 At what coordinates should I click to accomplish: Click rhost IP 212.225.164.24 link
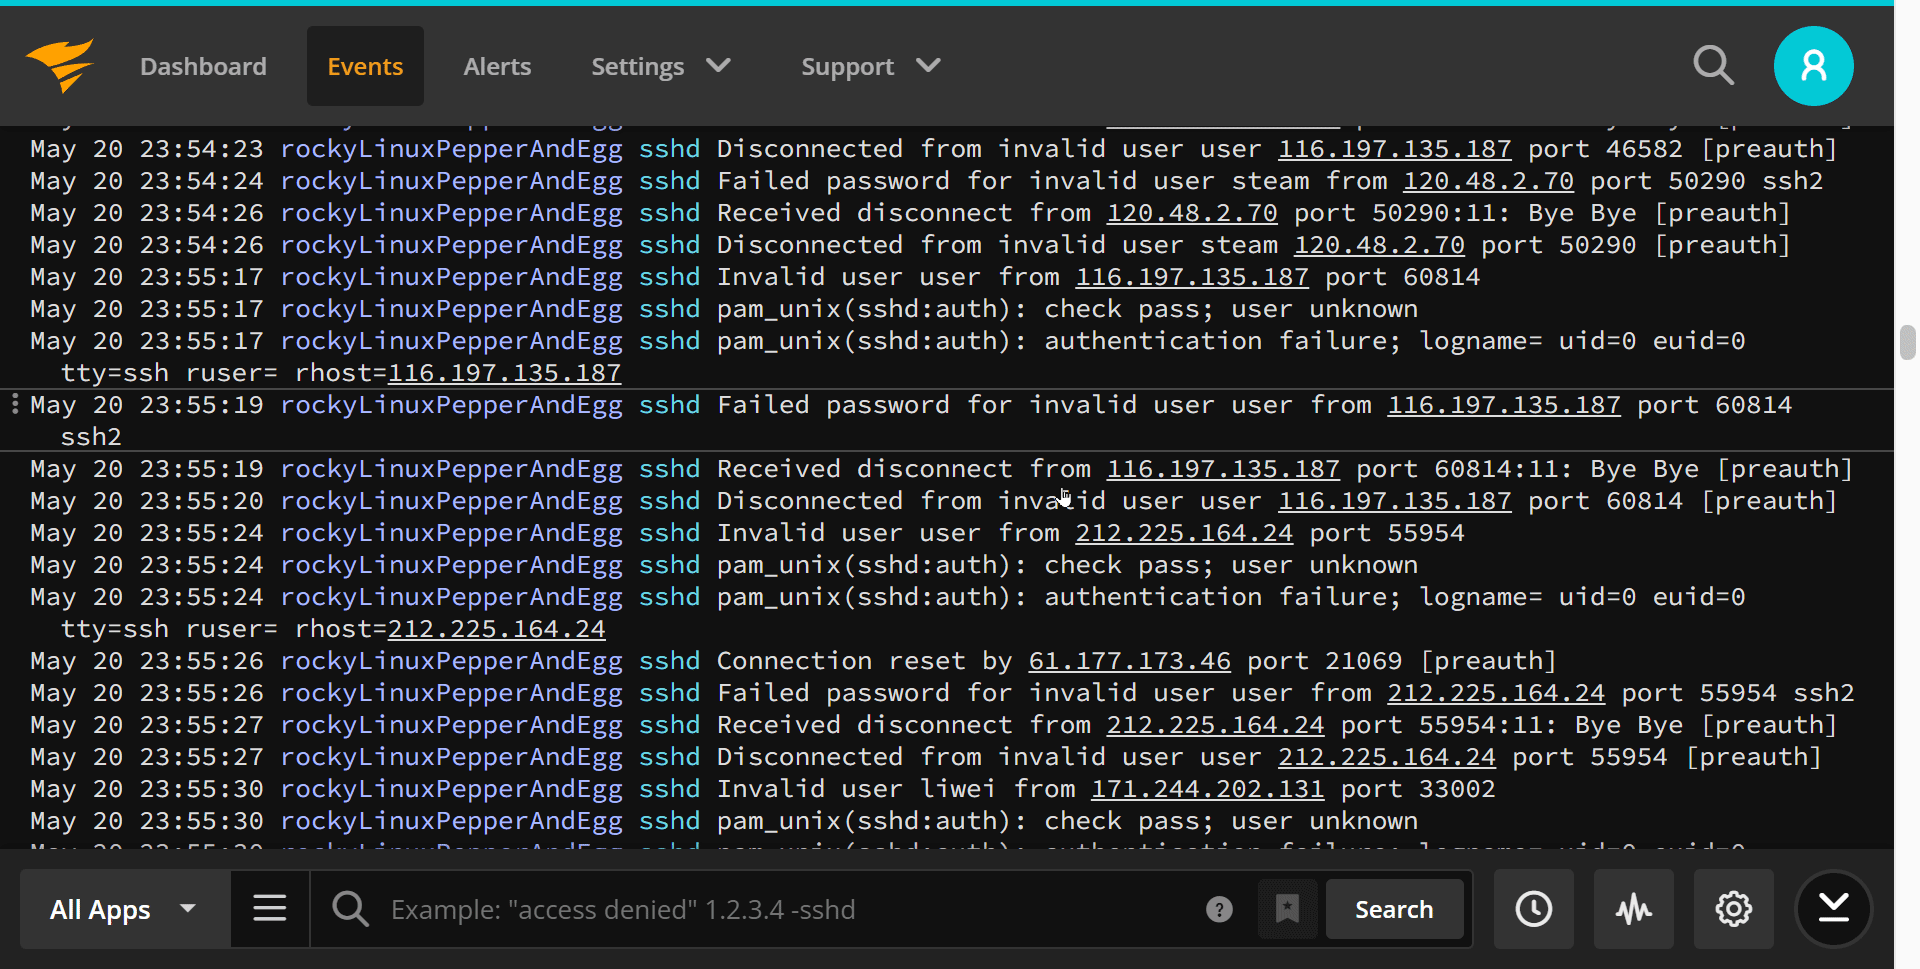coord(496,629)
